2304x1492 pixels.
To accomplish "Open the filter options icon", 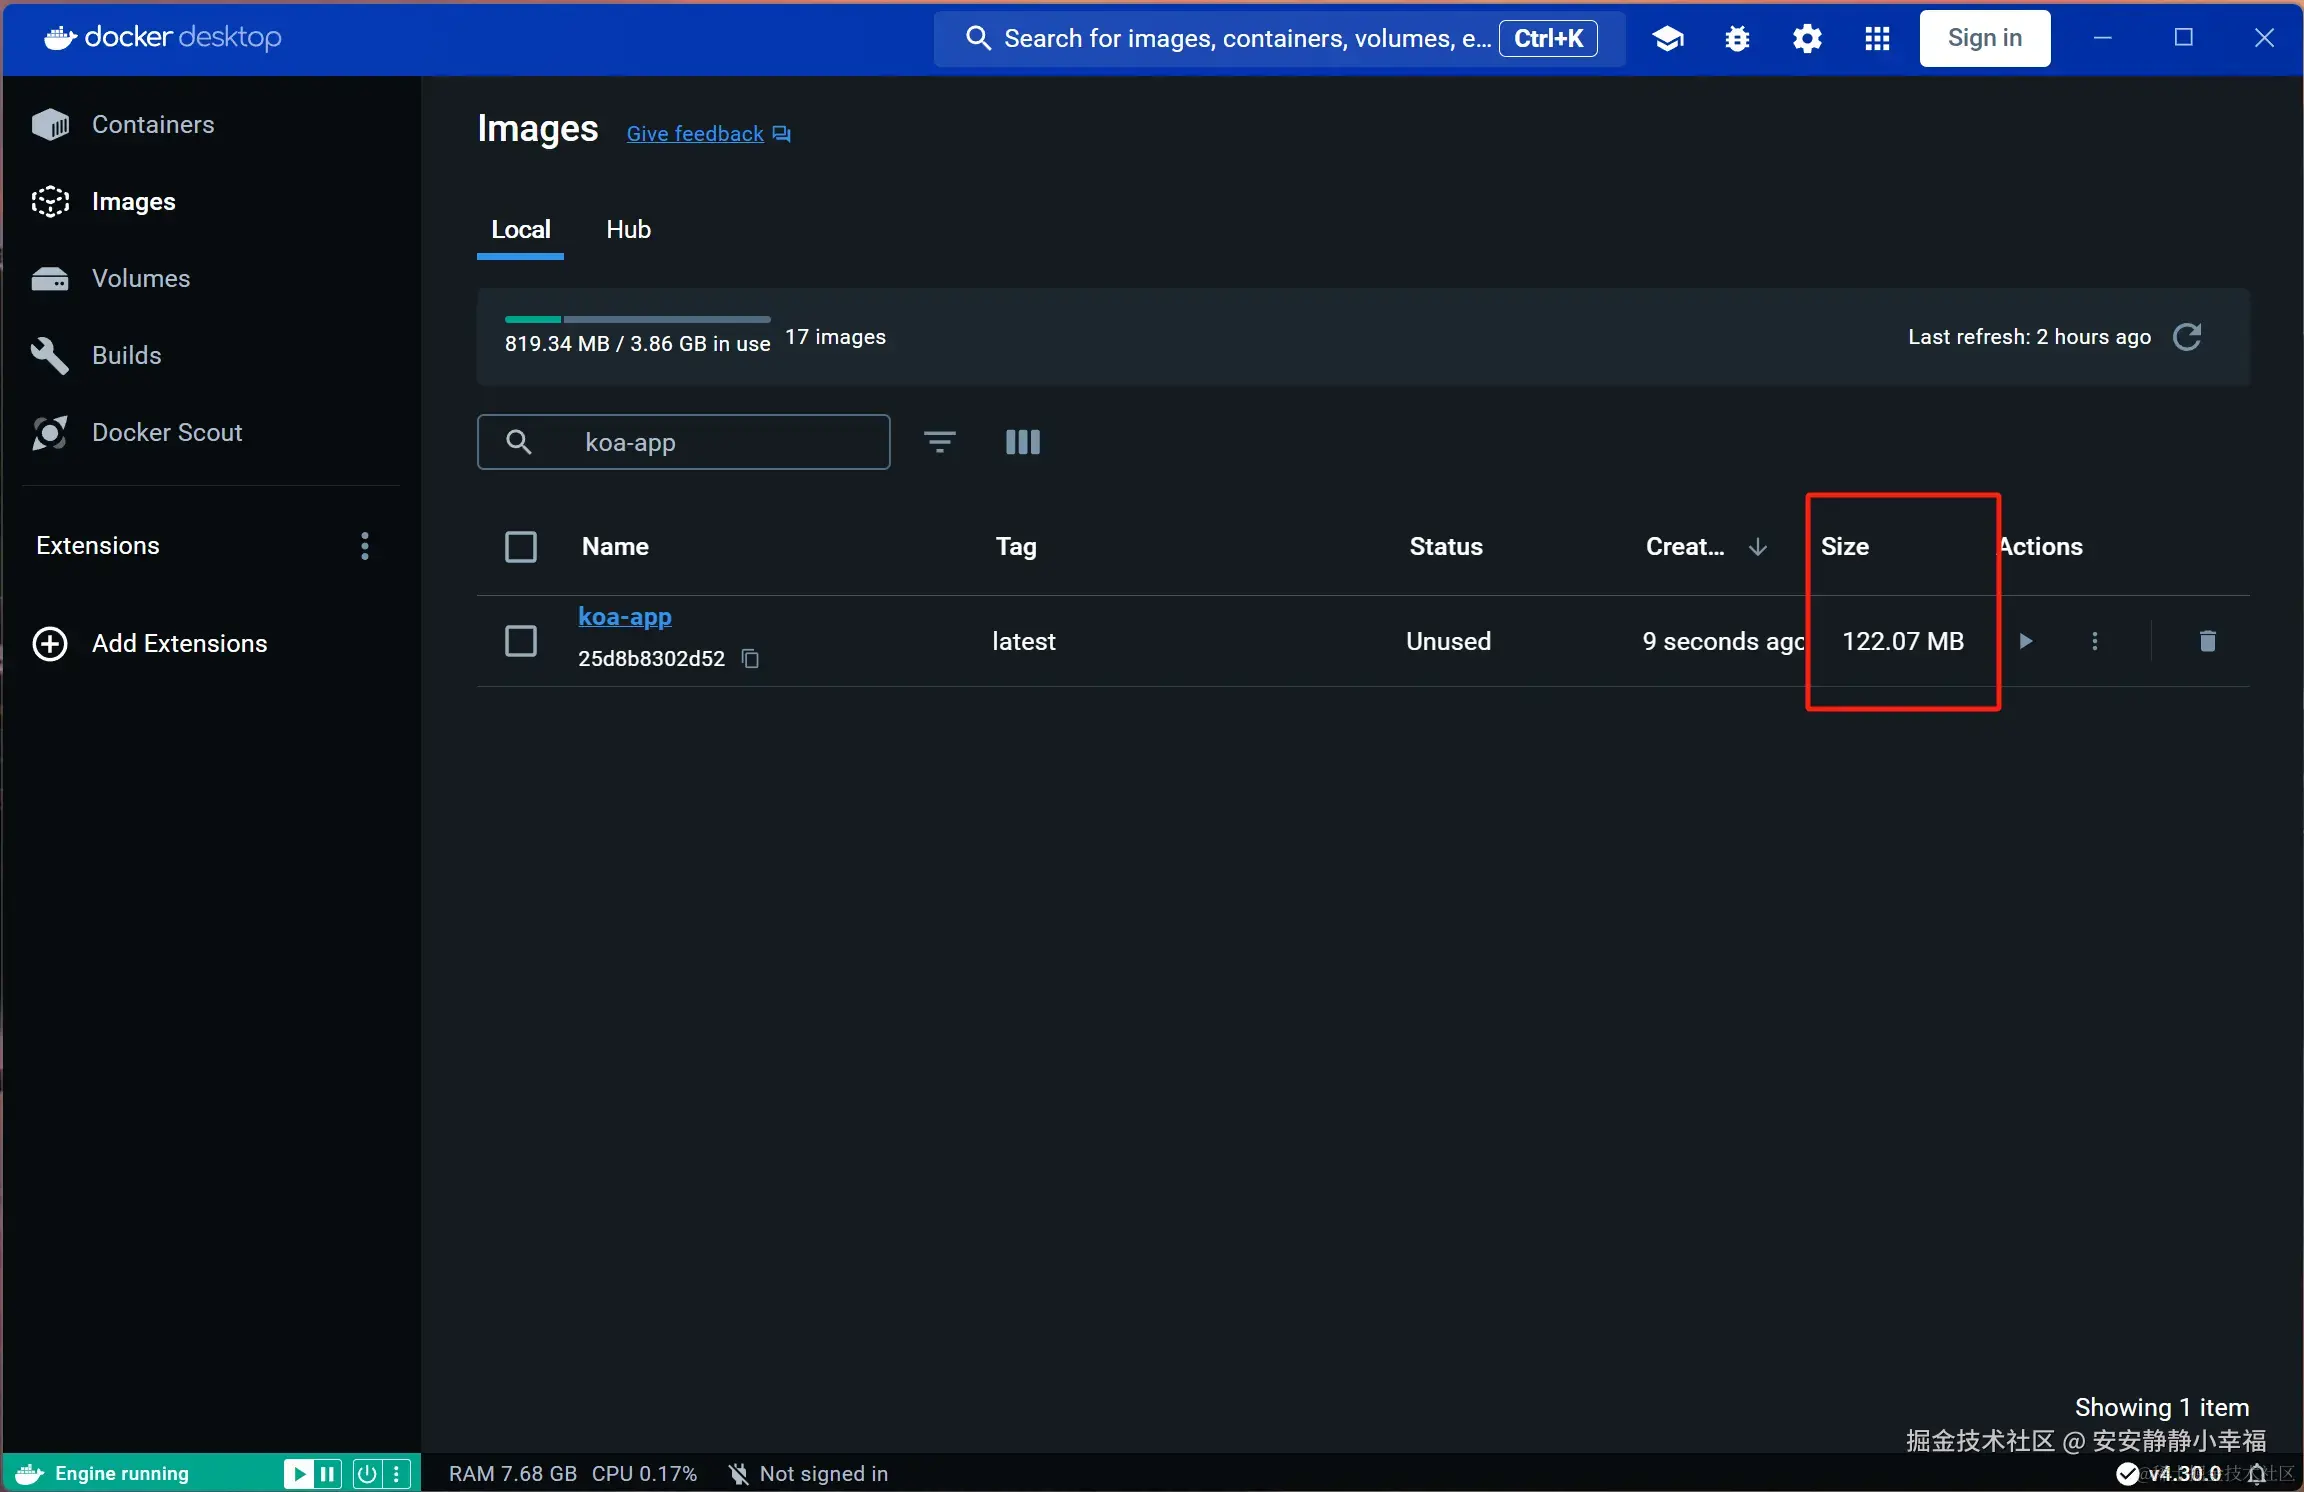I will coord(939,442).
